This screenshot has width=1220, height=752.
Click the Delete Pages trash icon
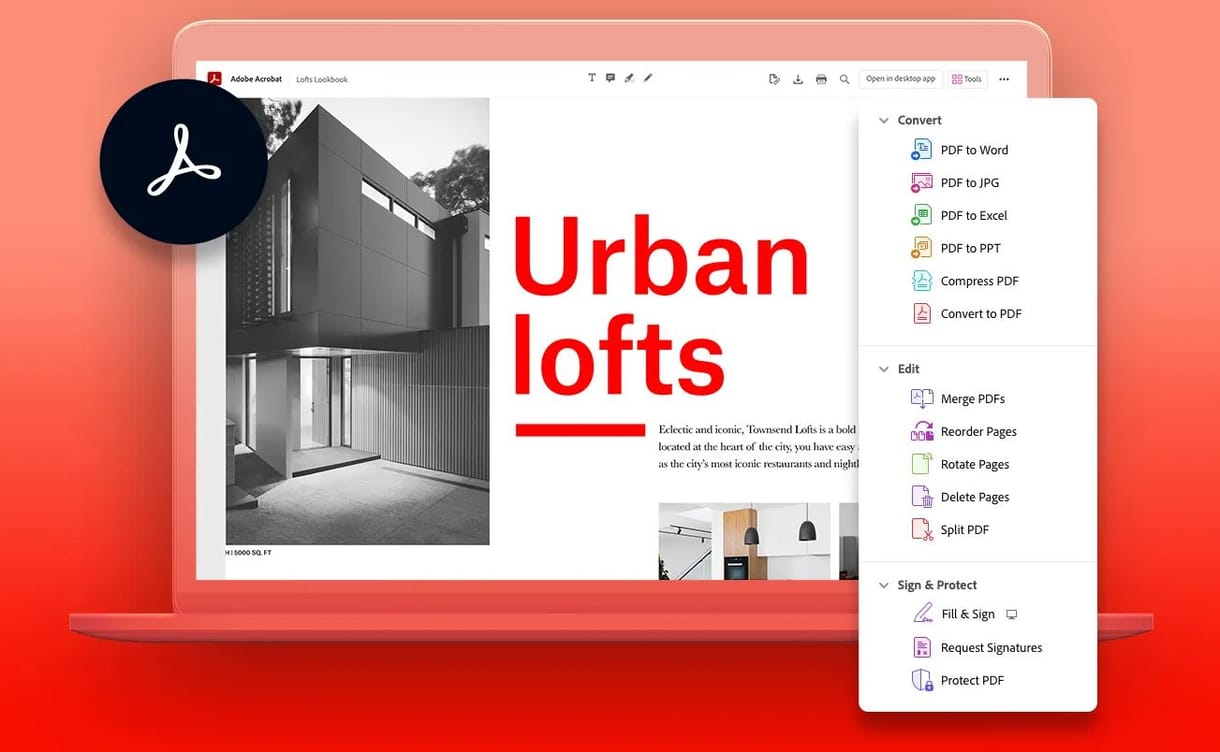pyautogui.click(x=921, y=497)
